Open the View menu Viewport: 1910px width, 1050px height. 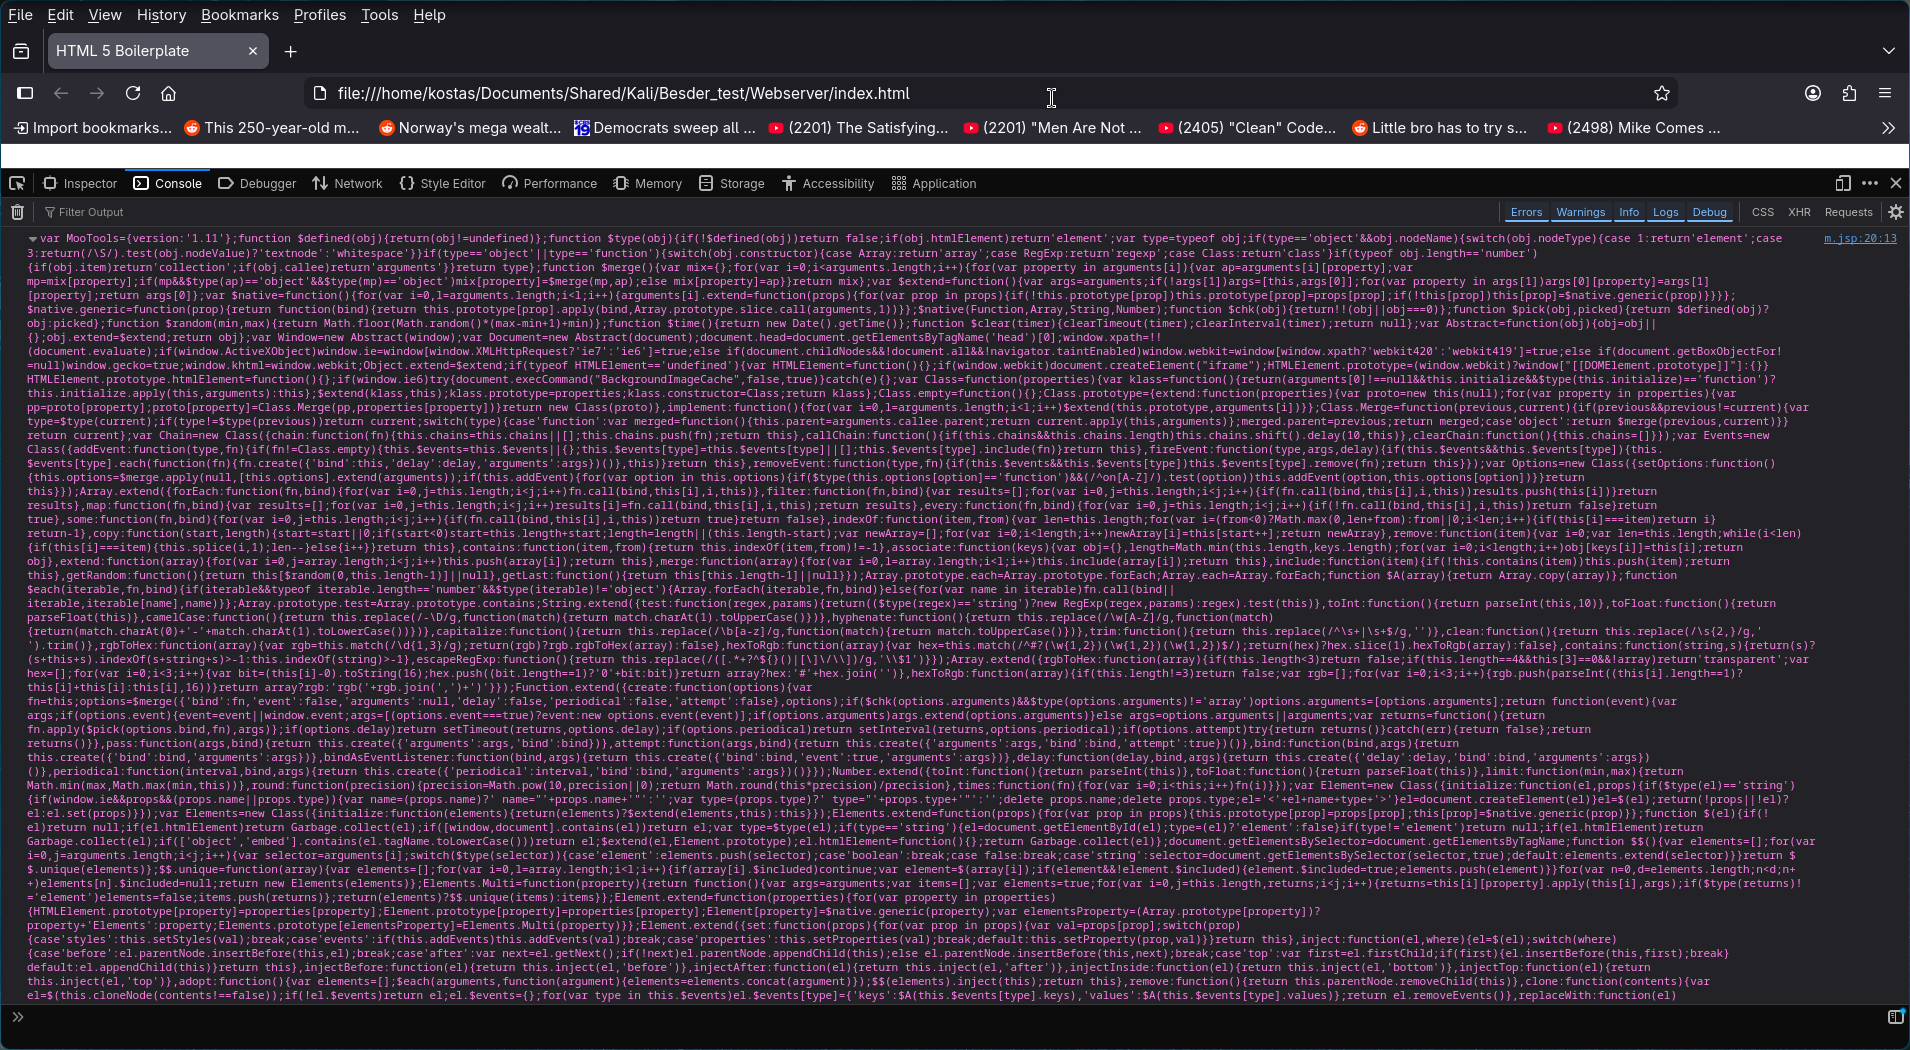(105, 15)
